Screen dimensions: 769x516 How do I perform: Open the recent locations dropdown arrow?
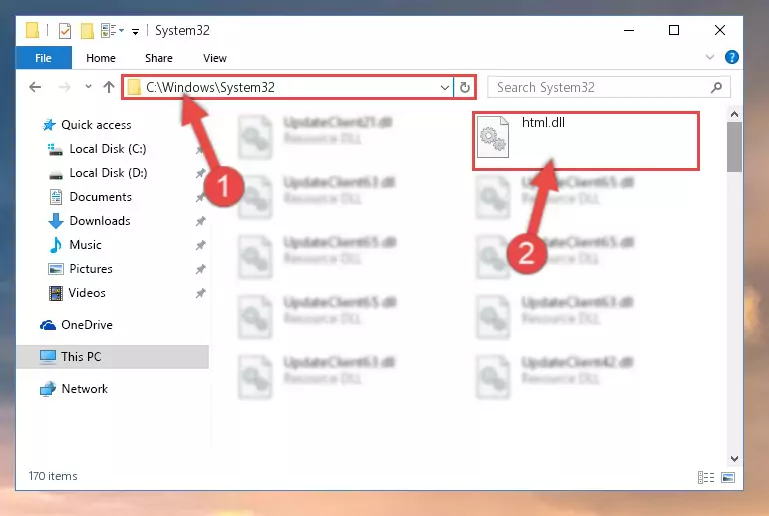[88, 86]
